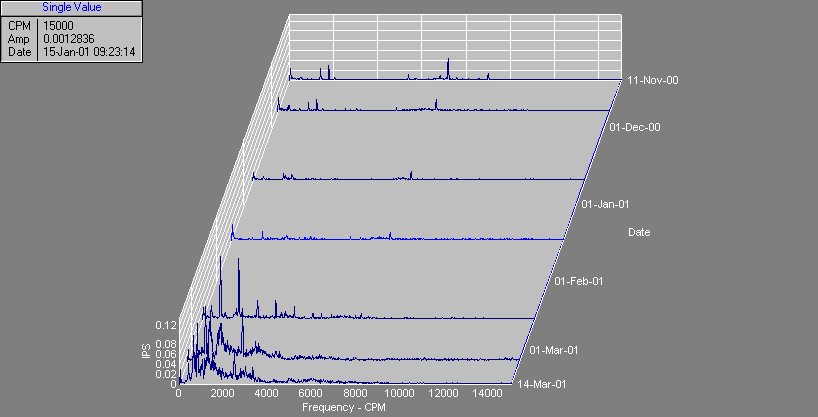Click the 0.04 IPS tick label

(166, 364)
